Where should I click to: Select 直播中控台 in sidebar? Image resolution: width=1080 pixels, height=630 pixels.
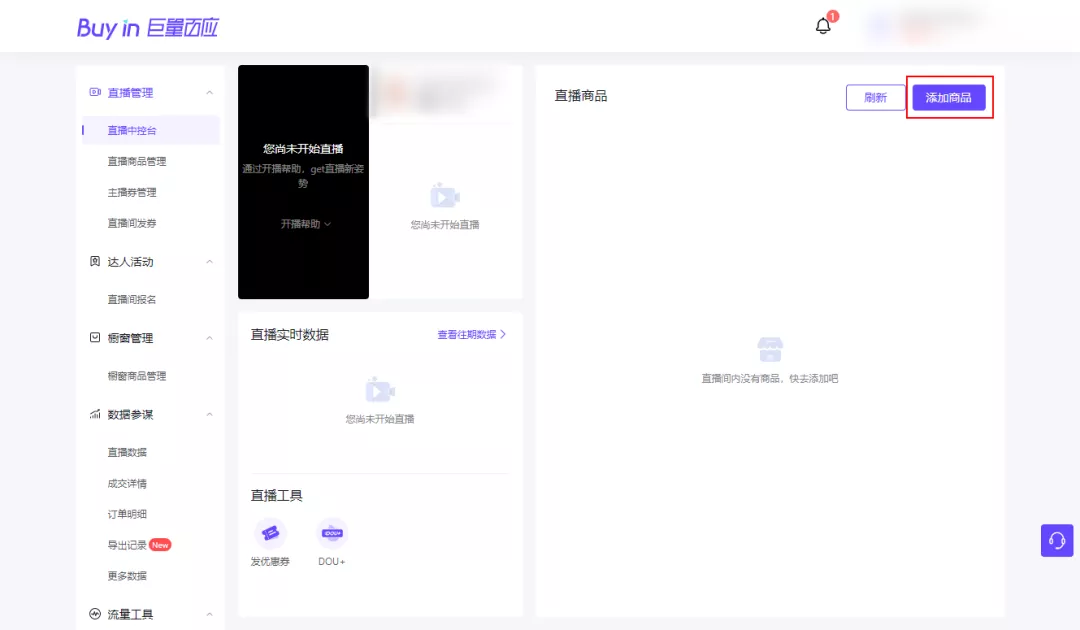pos(151,130)
